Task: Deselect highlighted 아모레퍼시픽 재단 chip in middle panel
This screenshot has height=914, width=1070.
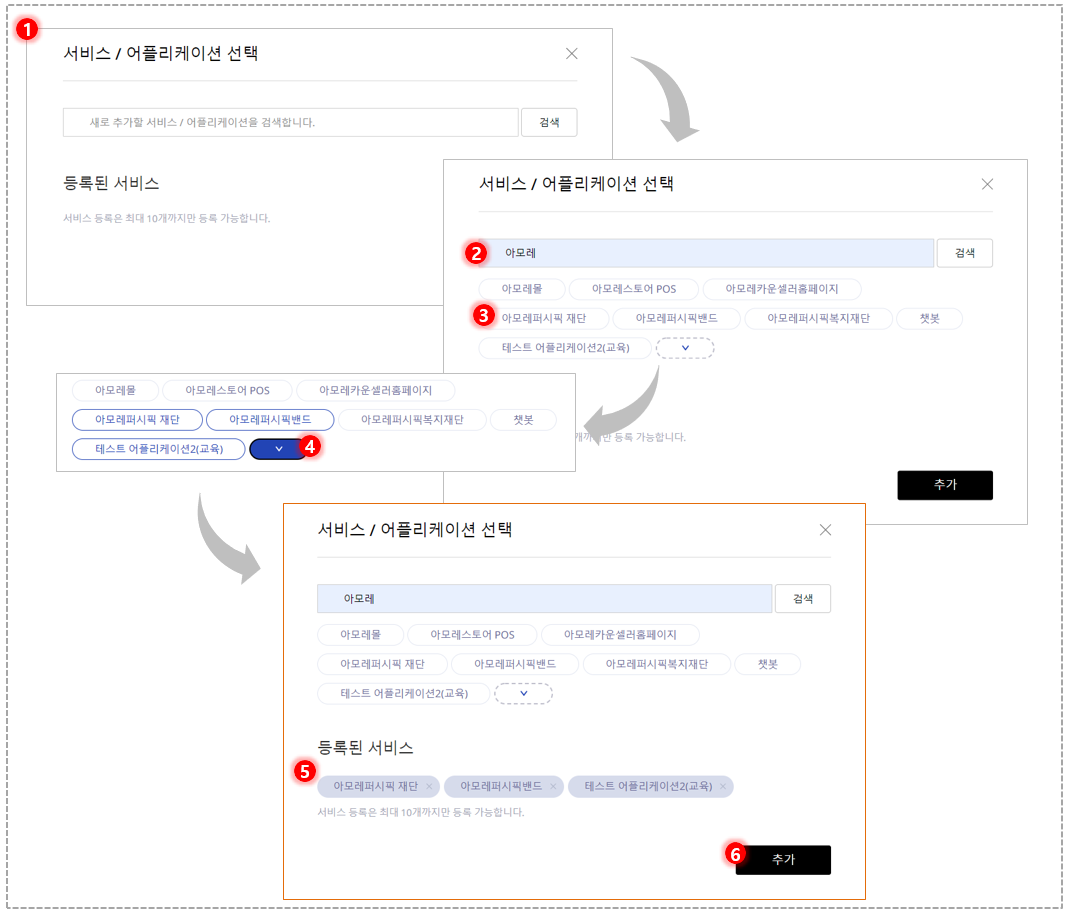Action: click(137, 420)
